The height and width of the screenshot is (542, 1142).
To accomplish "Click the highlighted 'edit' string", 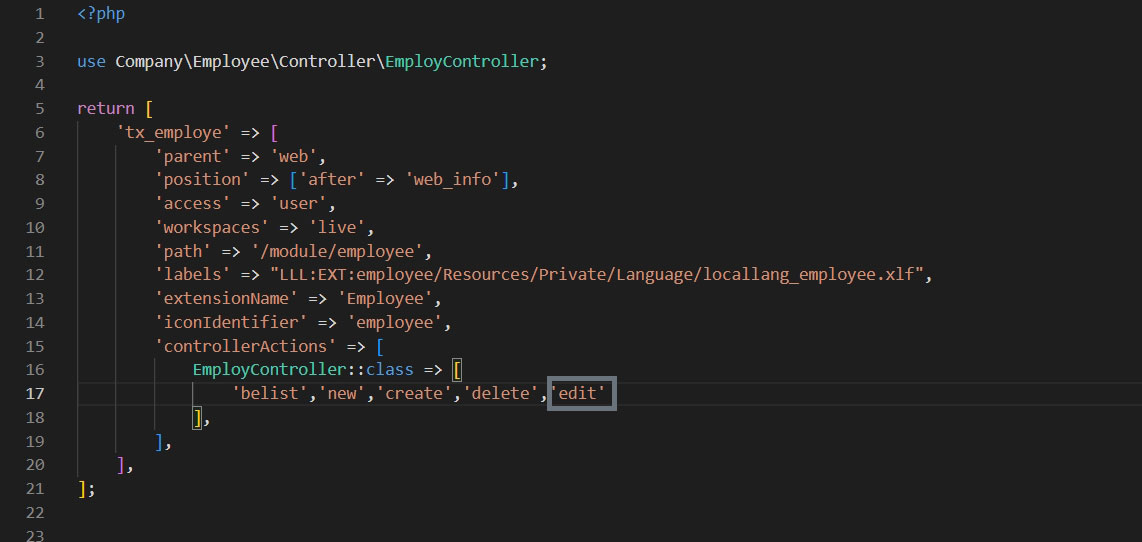I will pyautogui.click(x=581, y=394).
